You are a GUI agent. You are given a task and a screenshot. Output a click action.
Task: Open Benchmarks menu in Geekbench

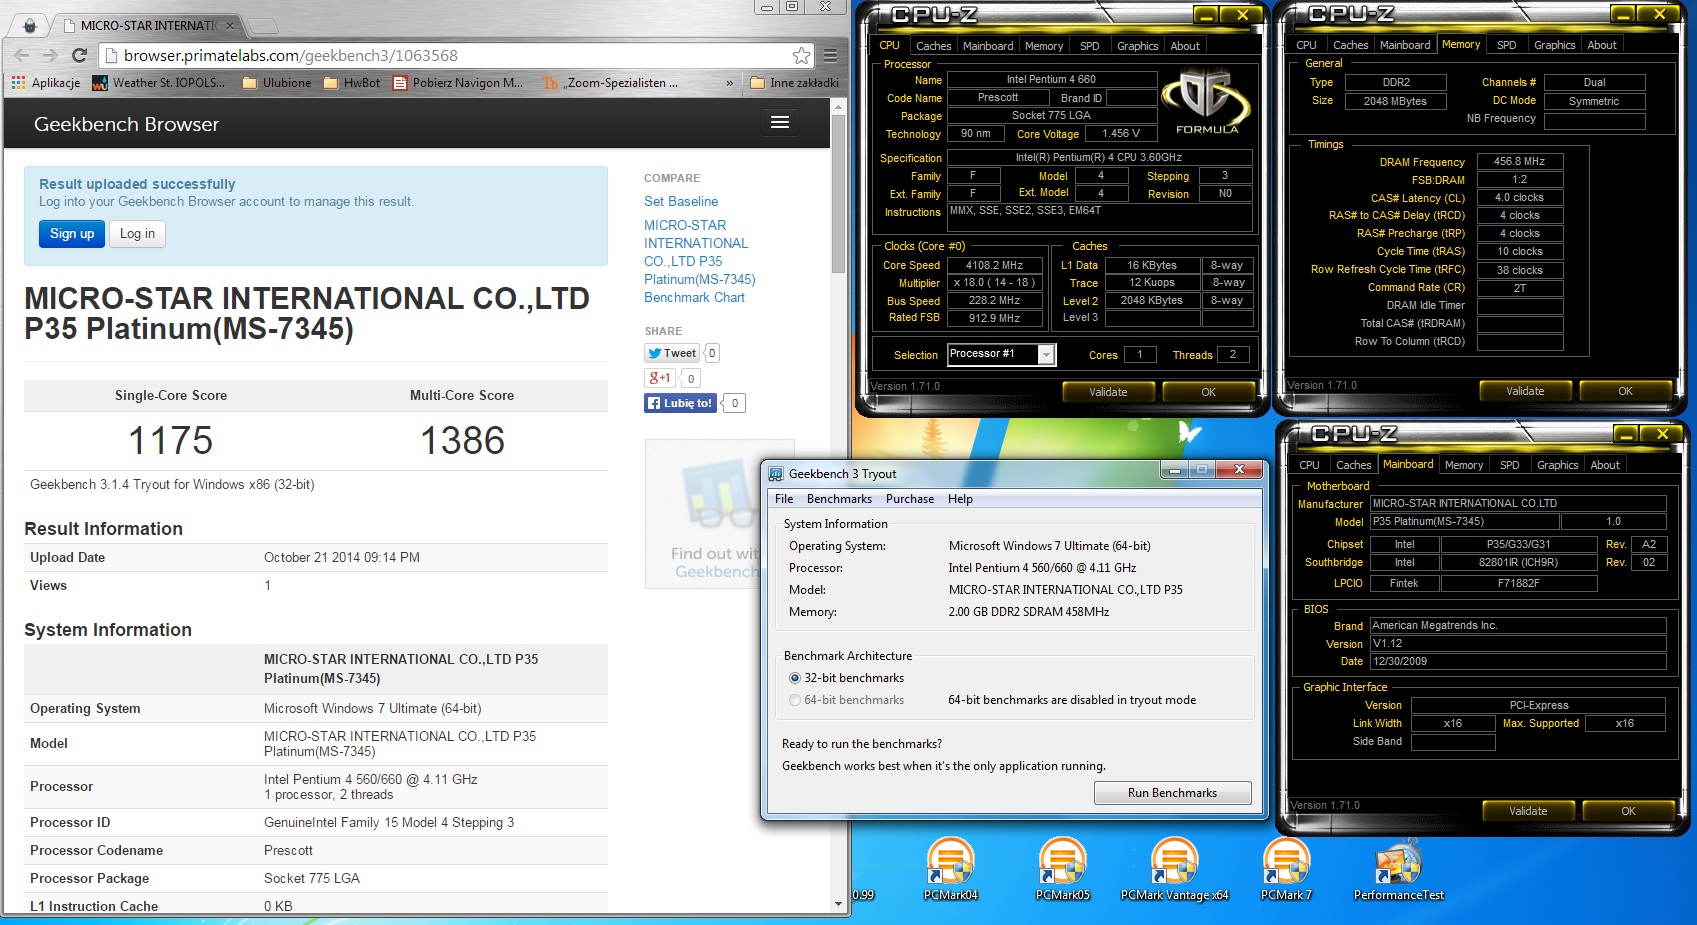pos(839,499)
